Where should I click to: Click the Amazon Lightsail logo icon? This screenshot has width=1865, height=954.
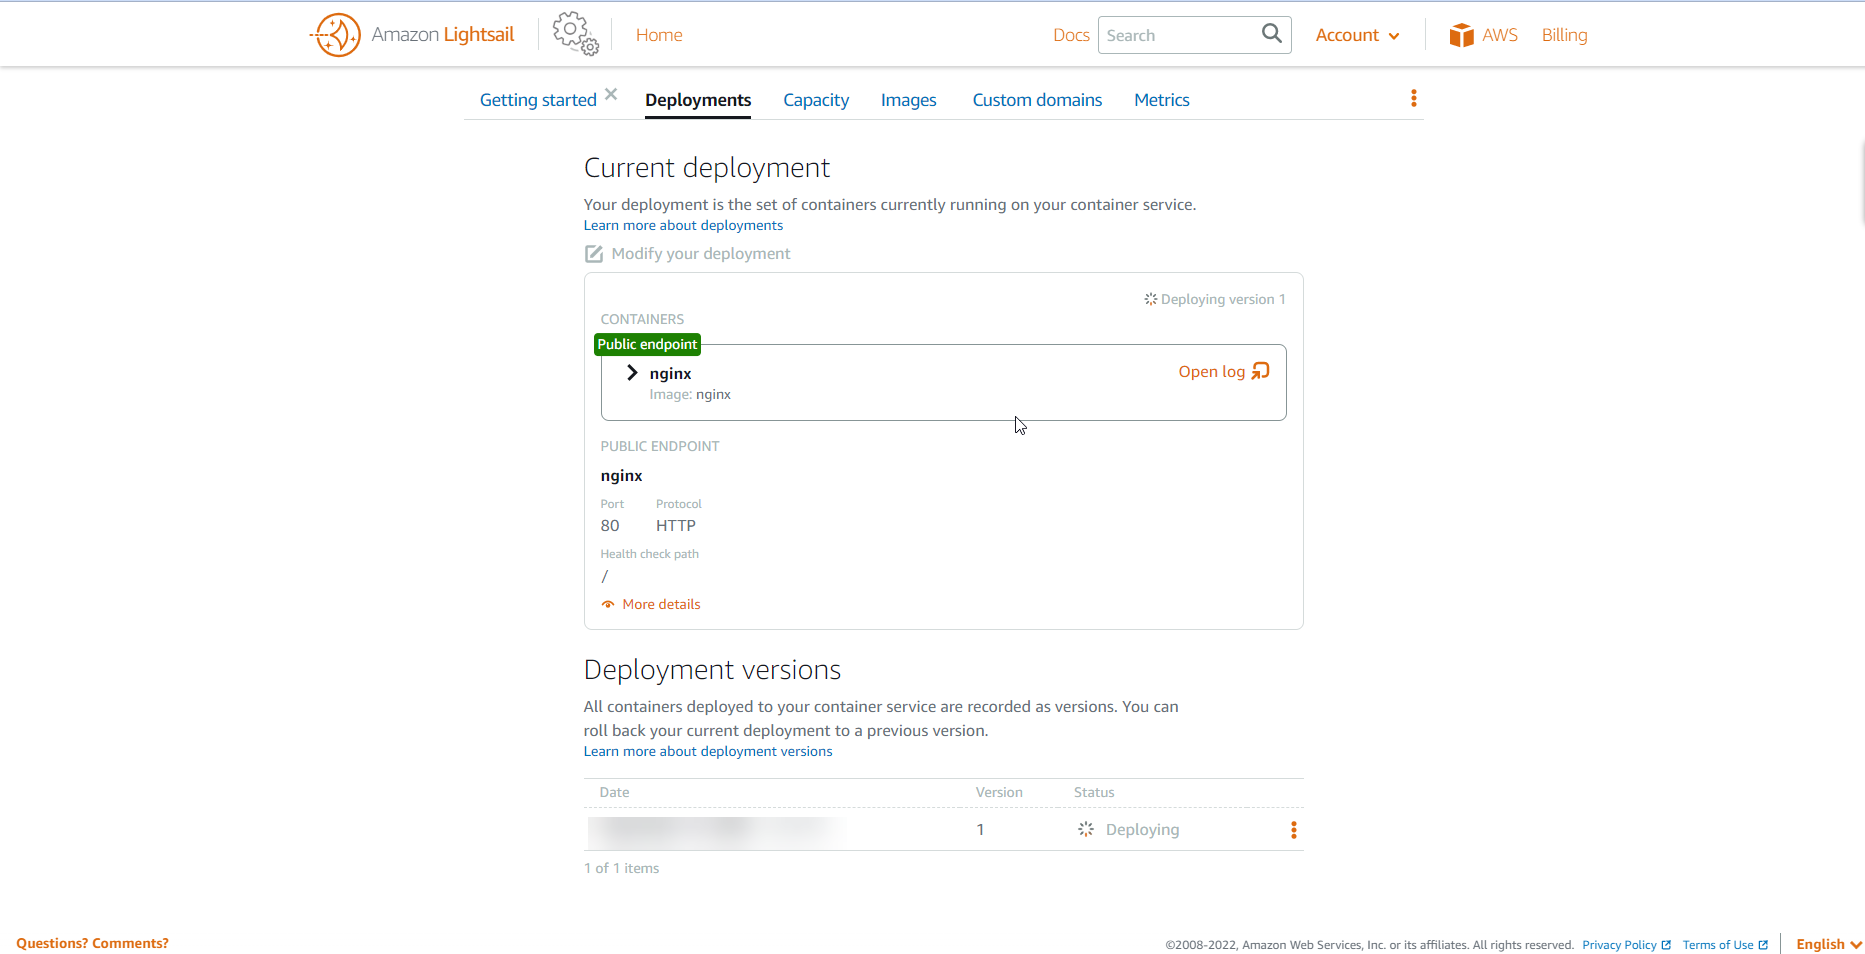point(335,35)
